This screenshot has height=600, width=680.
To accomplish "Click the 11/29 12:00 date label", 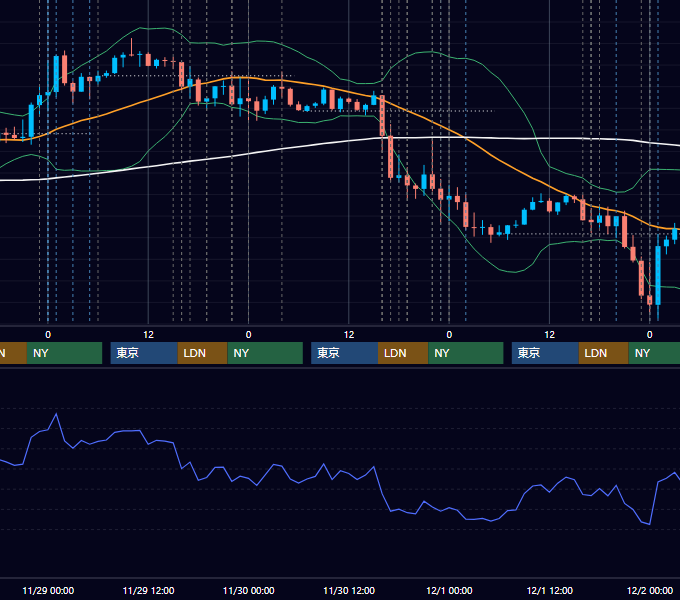I will point(148,590).
